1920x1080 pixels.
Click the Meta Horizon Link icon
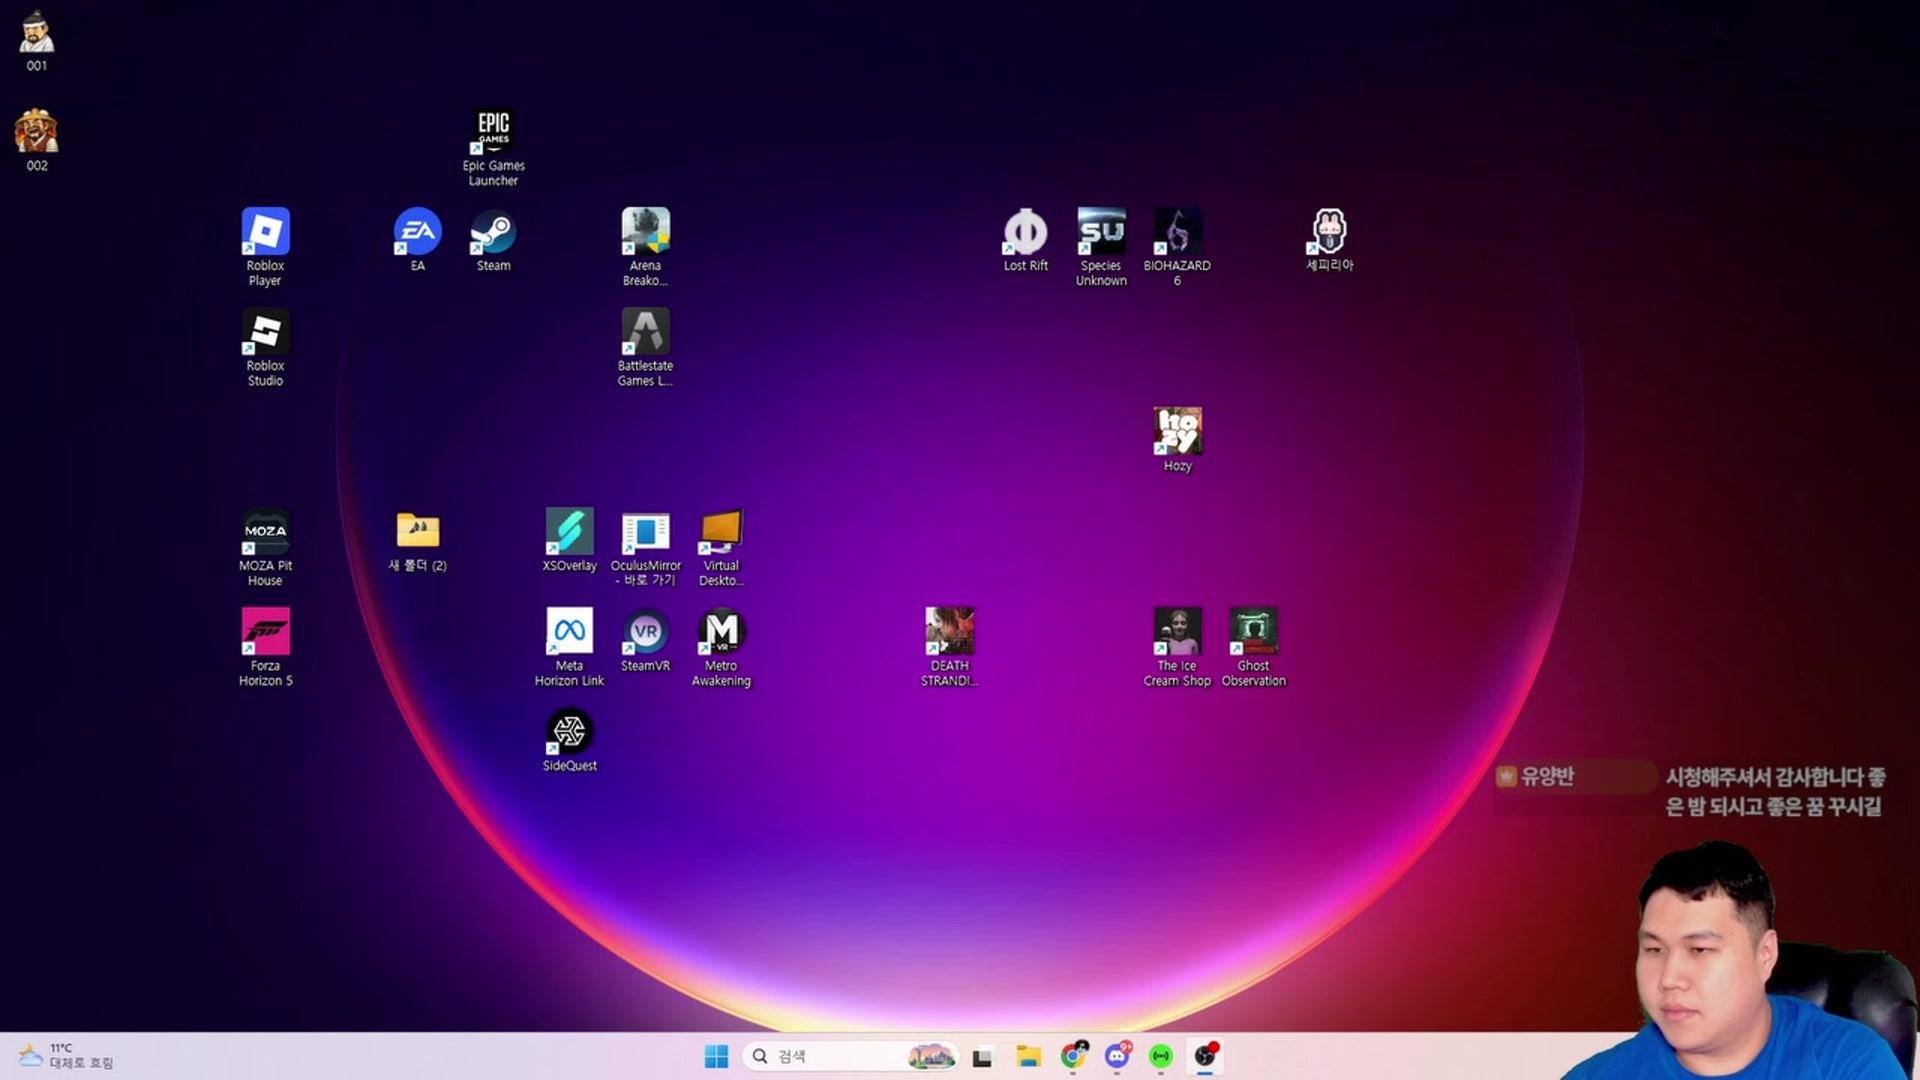569,632
